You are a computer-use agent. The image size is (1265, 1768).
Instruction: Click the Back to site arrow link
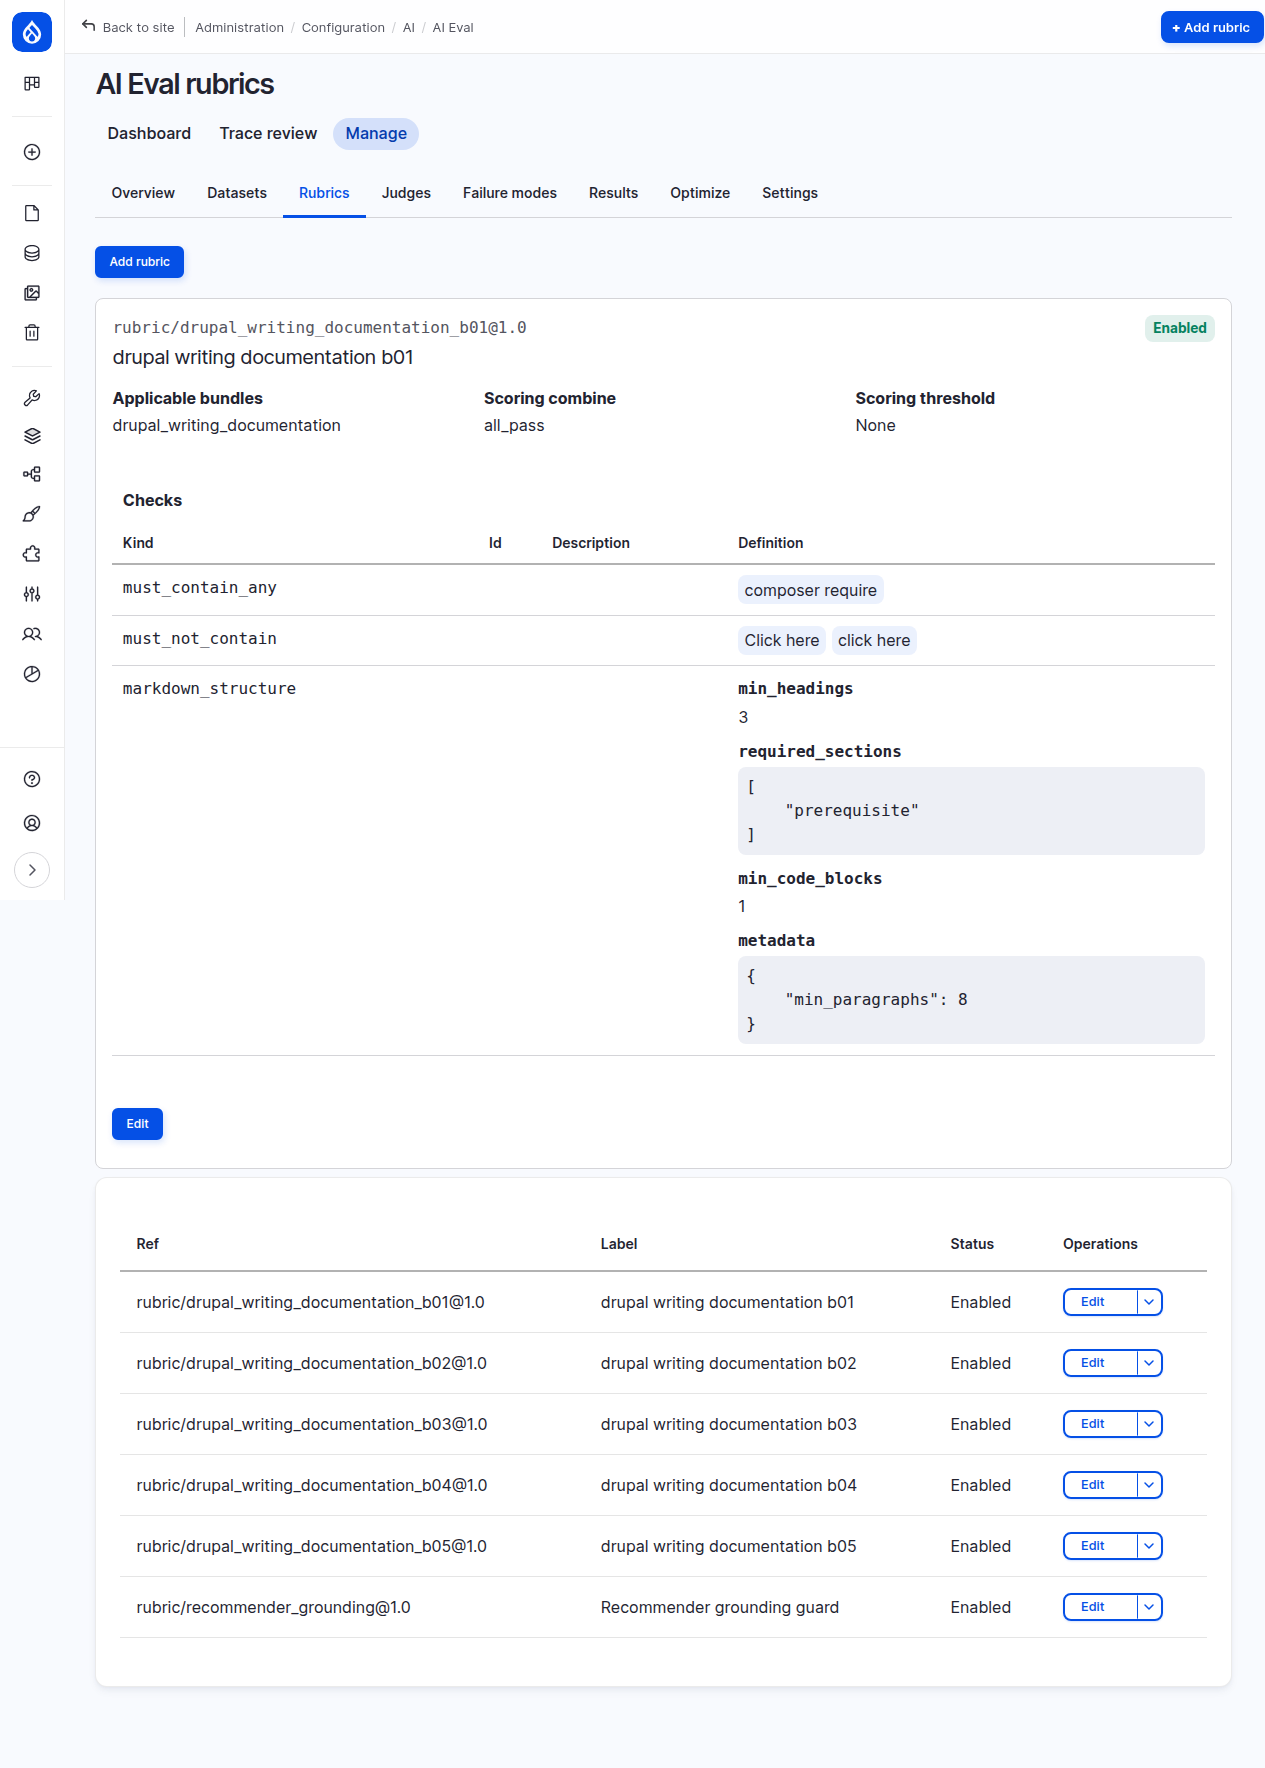[128, 27]
